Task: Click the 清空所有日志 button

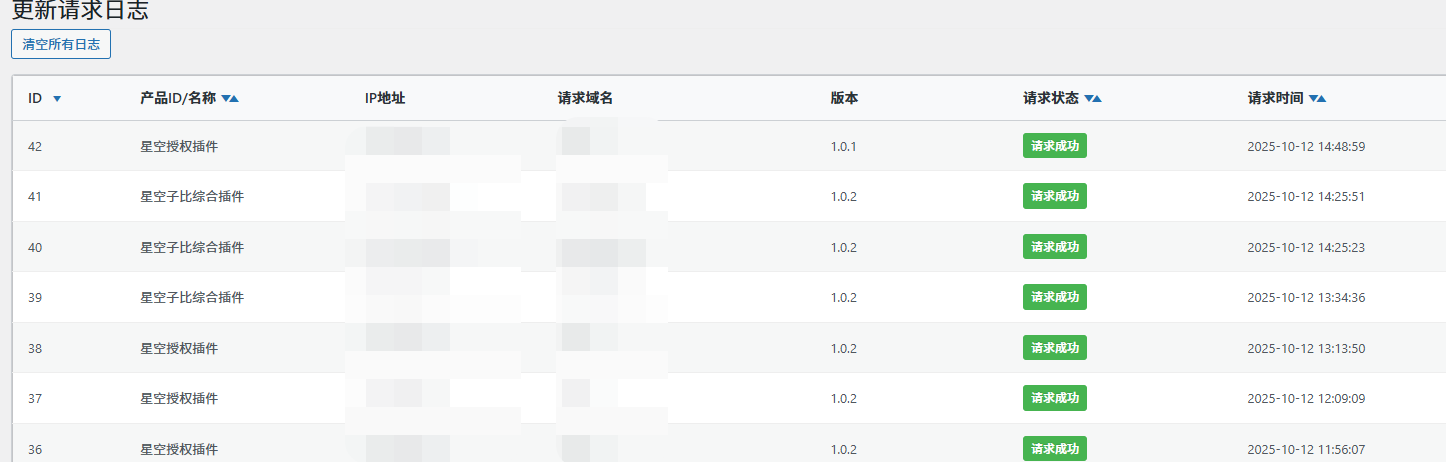Action: point(61,44)
